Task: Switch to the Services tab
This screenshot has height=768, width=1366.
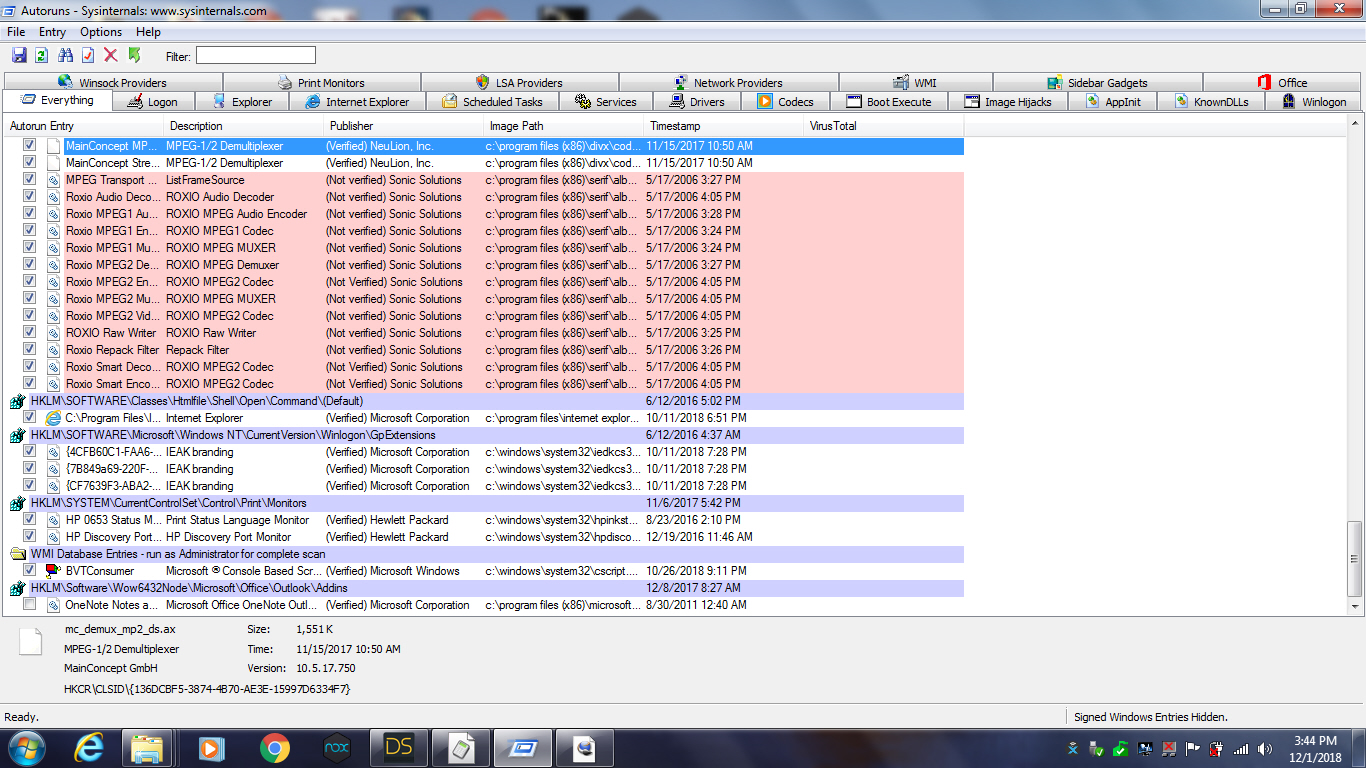Action: pyautogui.click(x=605, y=102)
